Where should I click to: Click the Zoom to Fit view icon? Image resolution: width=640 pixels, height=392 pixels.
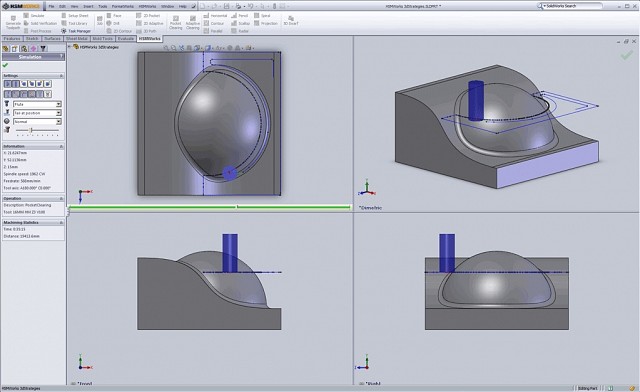click(x=166, y=48)
